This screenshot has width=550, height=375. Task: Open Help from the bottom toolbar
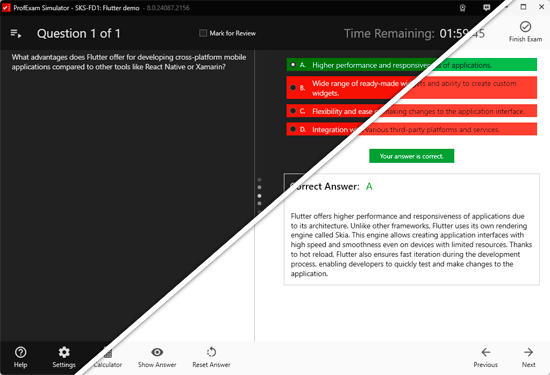[x=20, y=357]
